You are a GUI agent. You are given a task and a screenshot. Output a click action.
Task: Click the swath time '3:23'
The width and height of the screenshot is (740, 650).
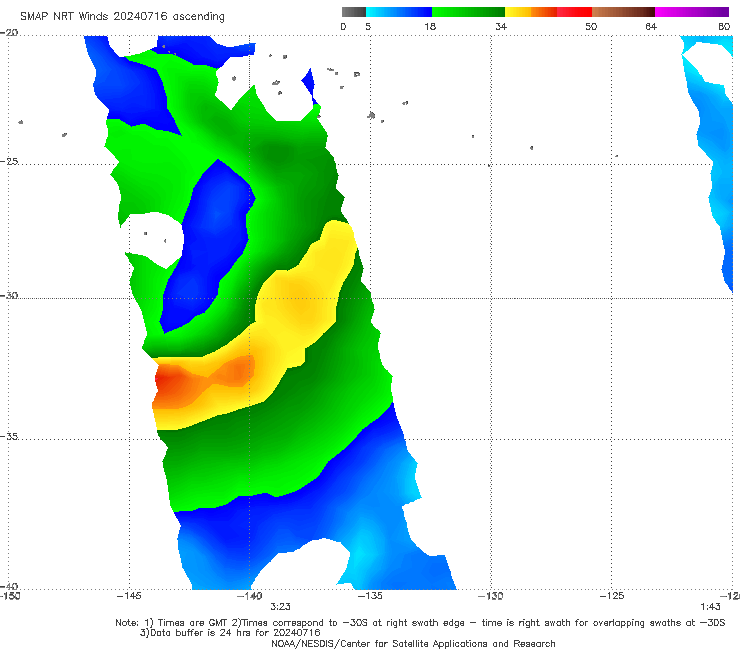pos(280,607)
